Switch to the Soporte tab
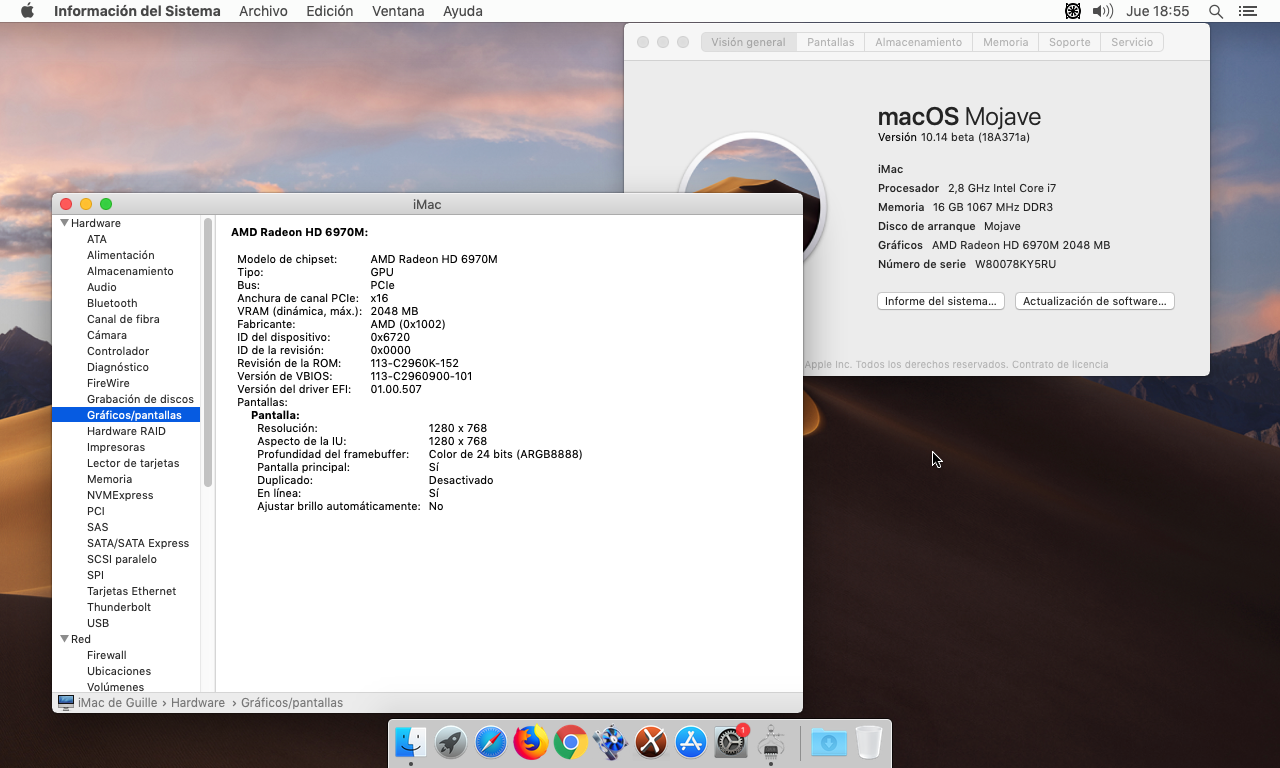The height and width of the screenshot is (768, 1280). pos(1069,42)
